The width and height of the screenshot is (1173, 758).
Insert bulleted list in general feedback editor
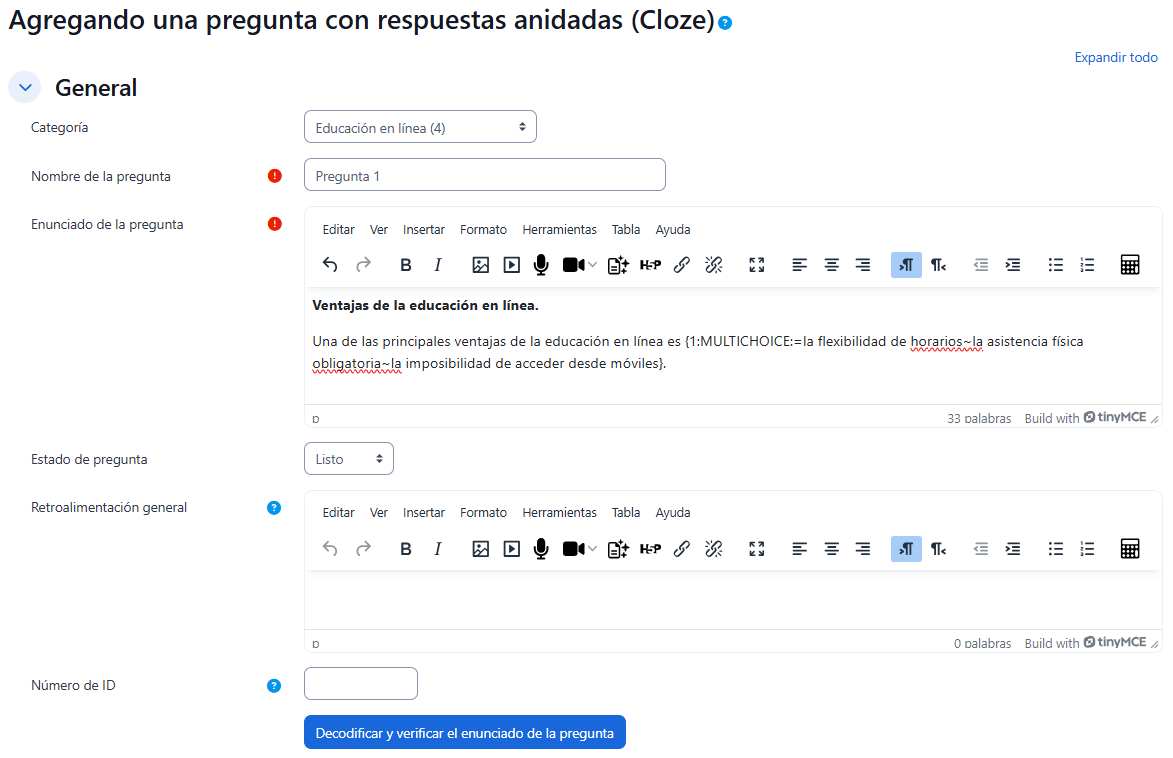[1055, 548]
